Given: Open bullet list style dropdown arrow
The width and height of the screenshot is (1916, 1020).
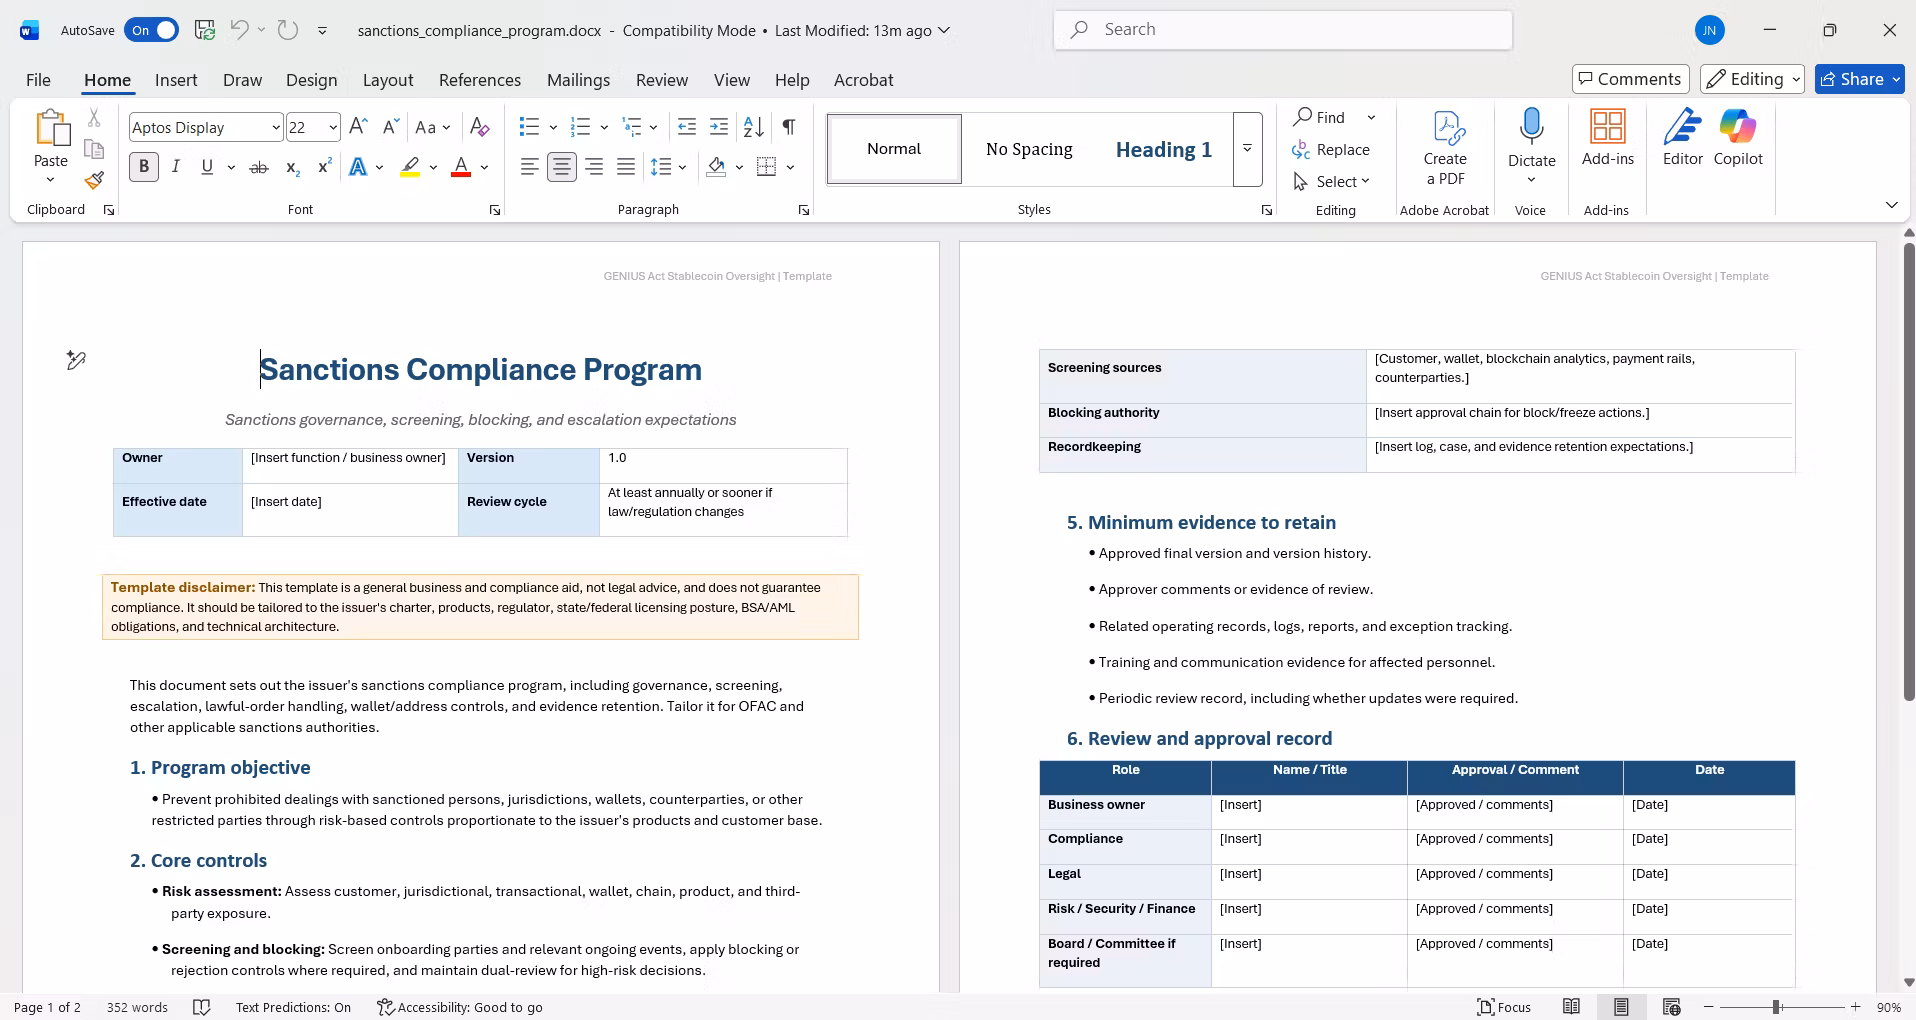Looking at the screenshot, I should pos(553,127).
